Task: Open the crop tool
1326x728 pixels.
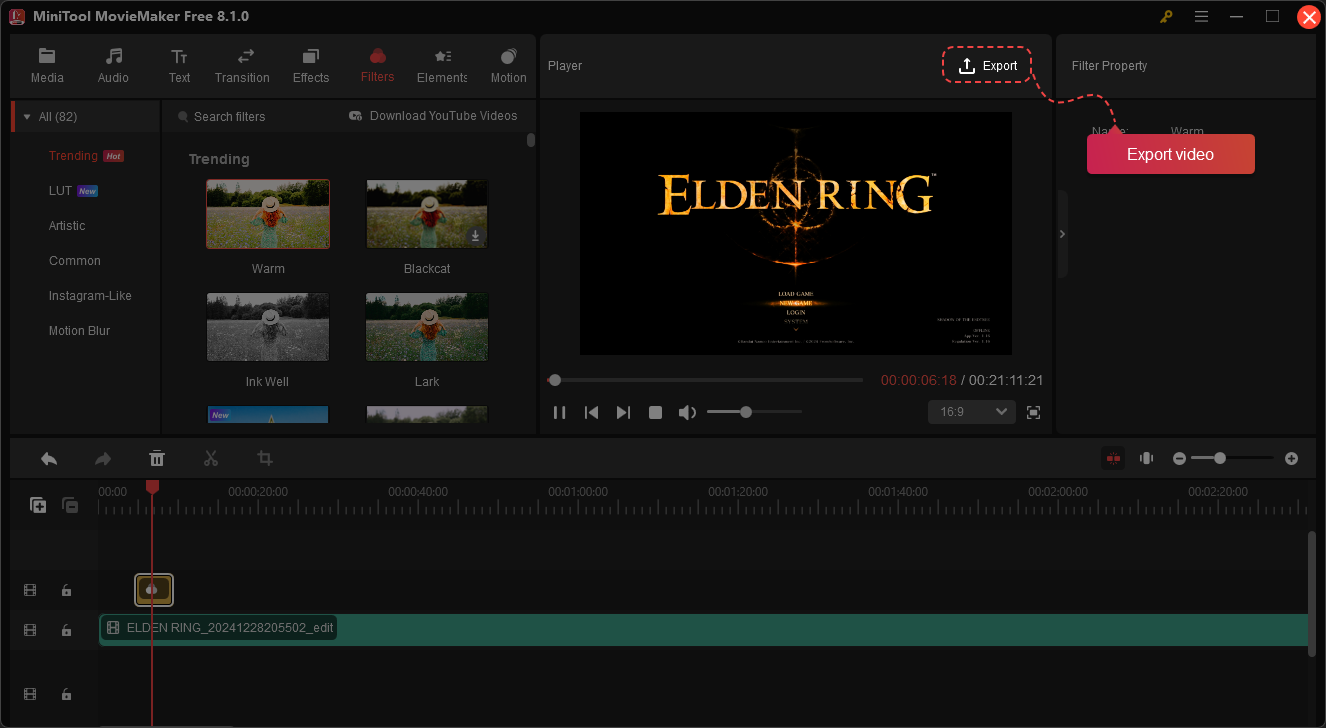Action: coord(265,458)
